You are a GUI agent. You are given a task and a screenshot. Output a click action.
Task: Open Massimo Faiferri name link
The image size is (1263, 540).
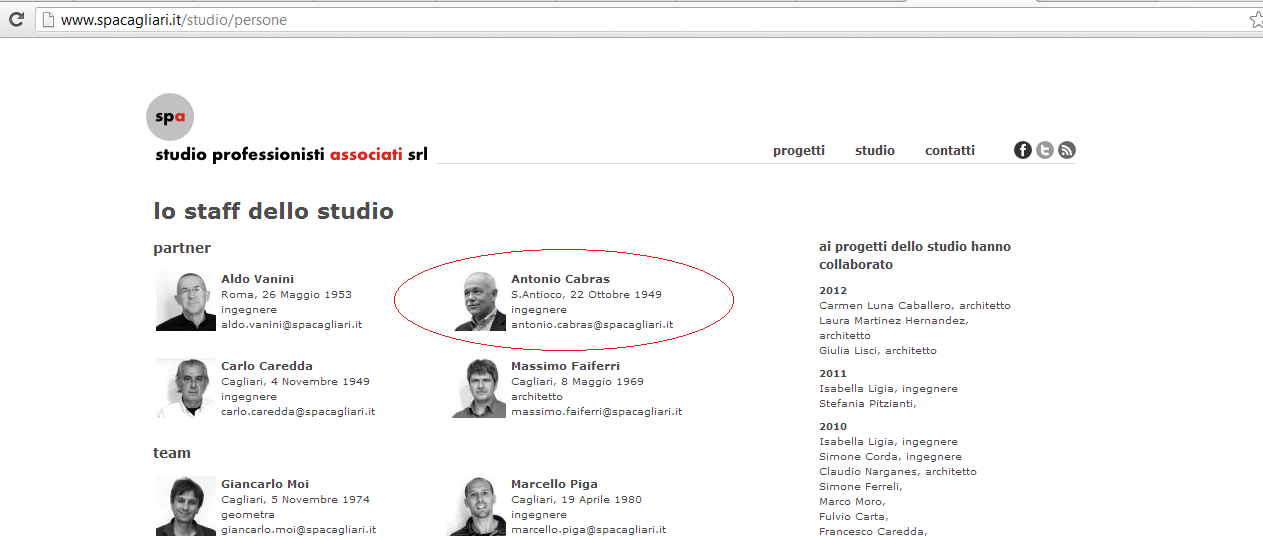pyautogui.click(x=565, y=366)
